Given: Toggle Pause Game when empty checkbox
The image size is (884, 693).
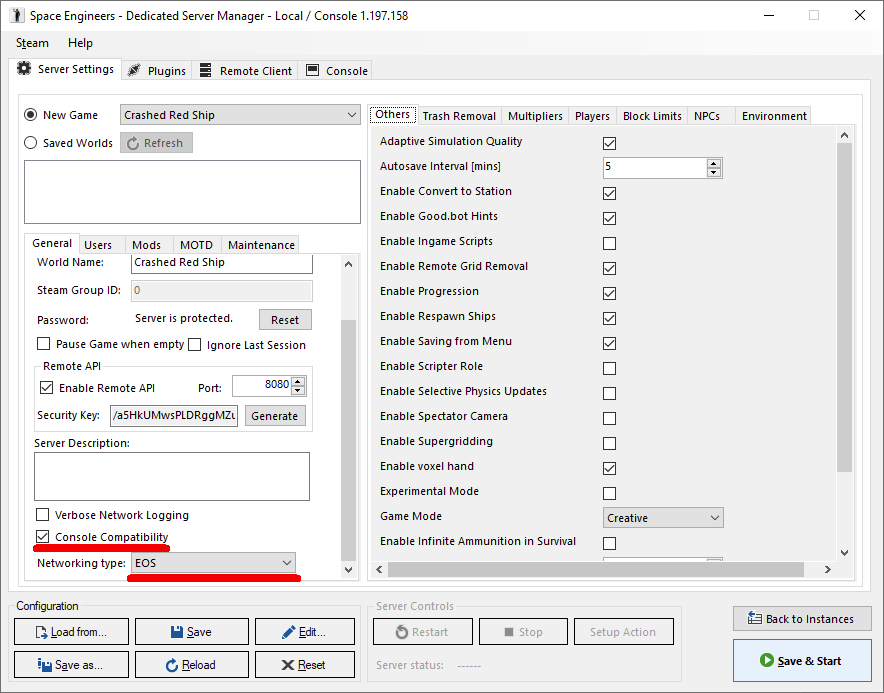Looking at the screenshot, I should click(43, 344).
